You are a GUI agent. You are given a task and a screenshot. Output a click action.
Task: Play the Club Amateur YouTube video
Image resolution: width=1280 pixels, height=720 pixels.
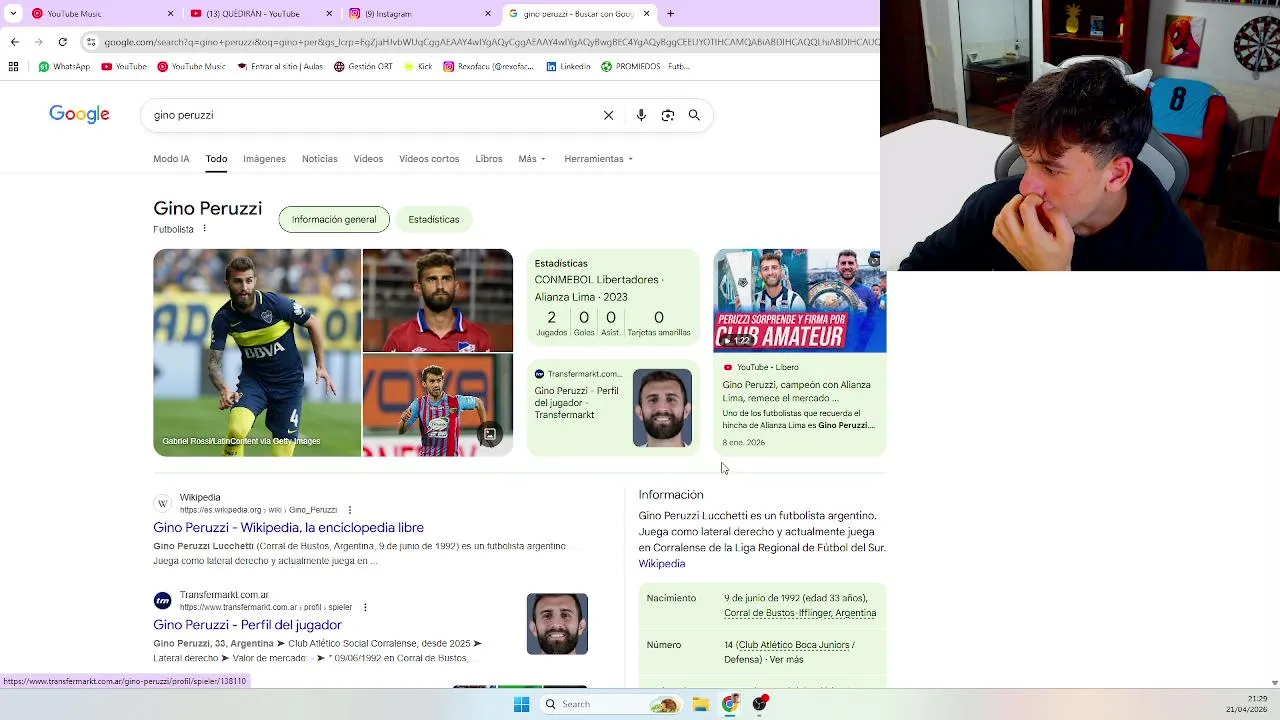(x=800, y=300)
